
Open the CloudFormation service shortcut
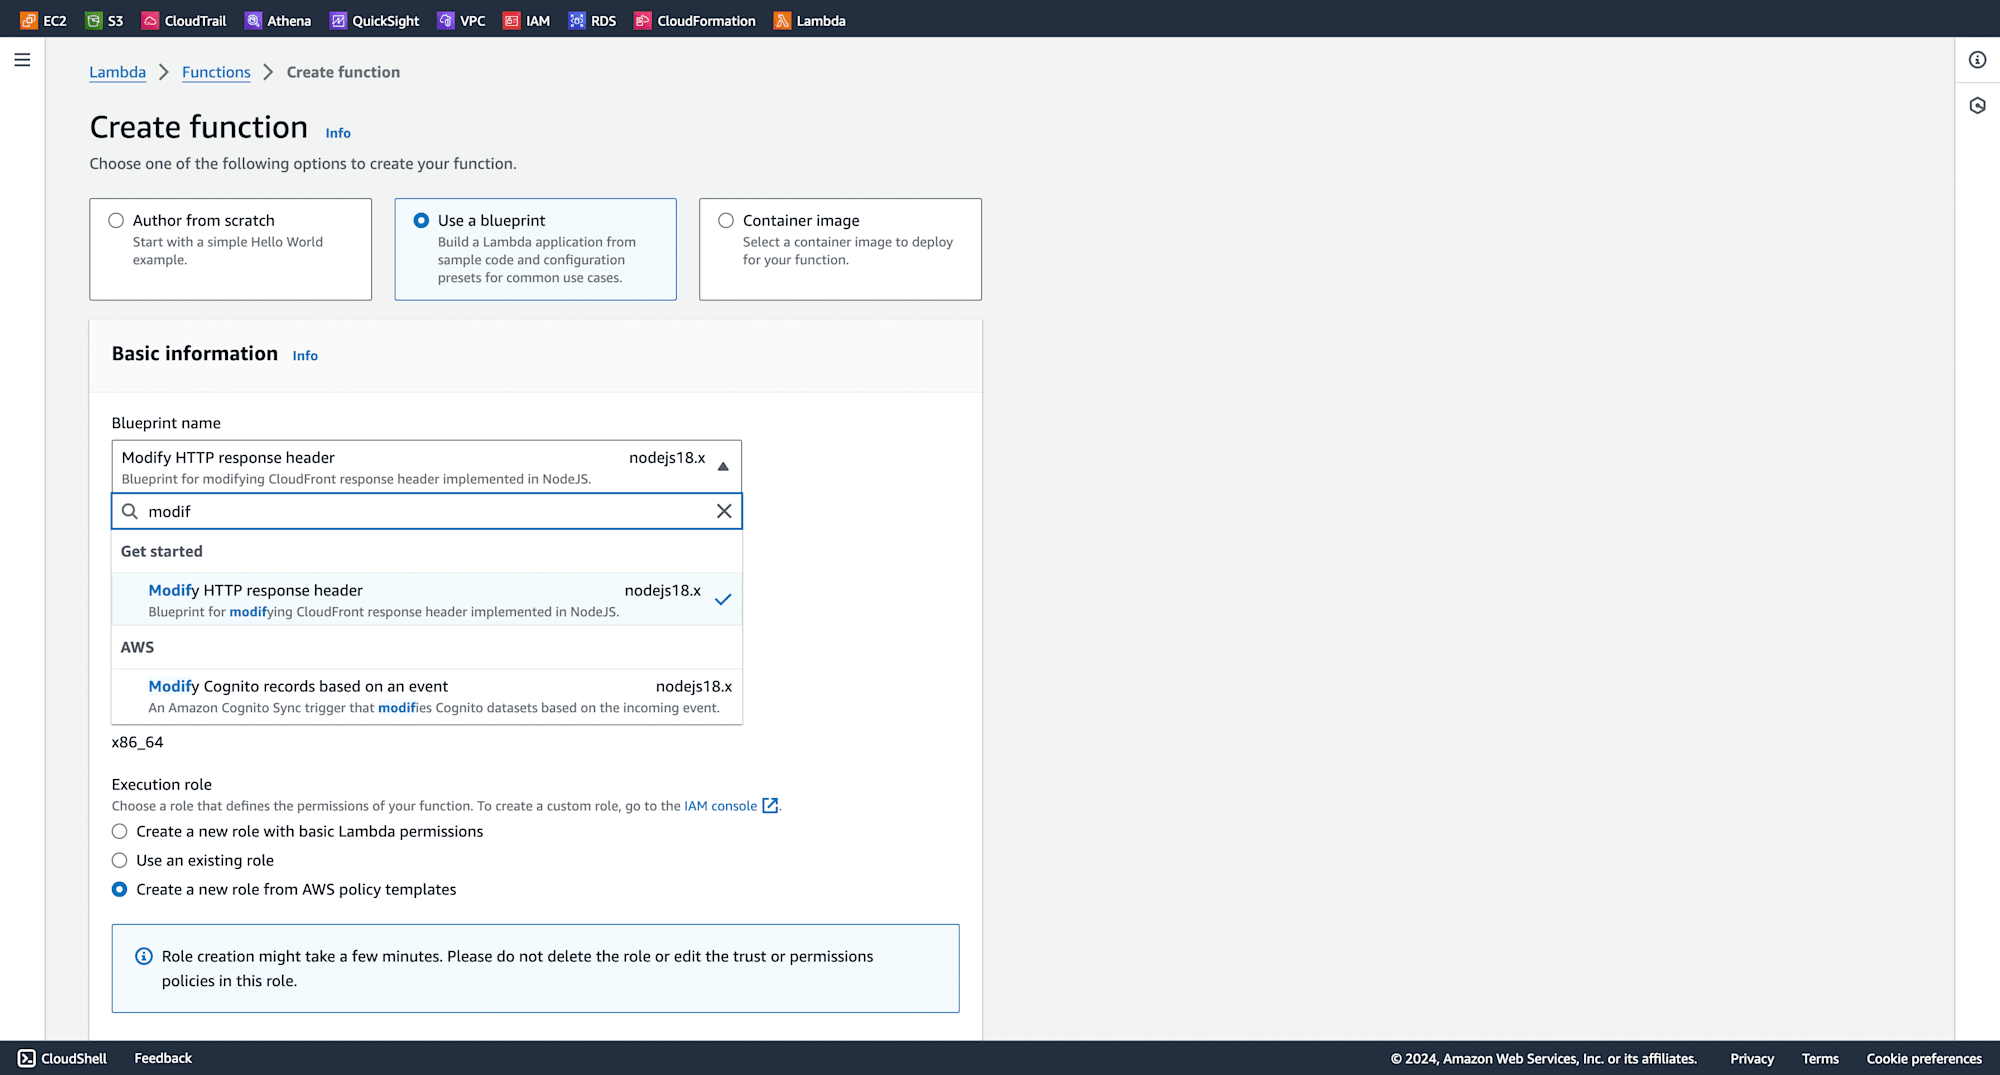point(695,20)
